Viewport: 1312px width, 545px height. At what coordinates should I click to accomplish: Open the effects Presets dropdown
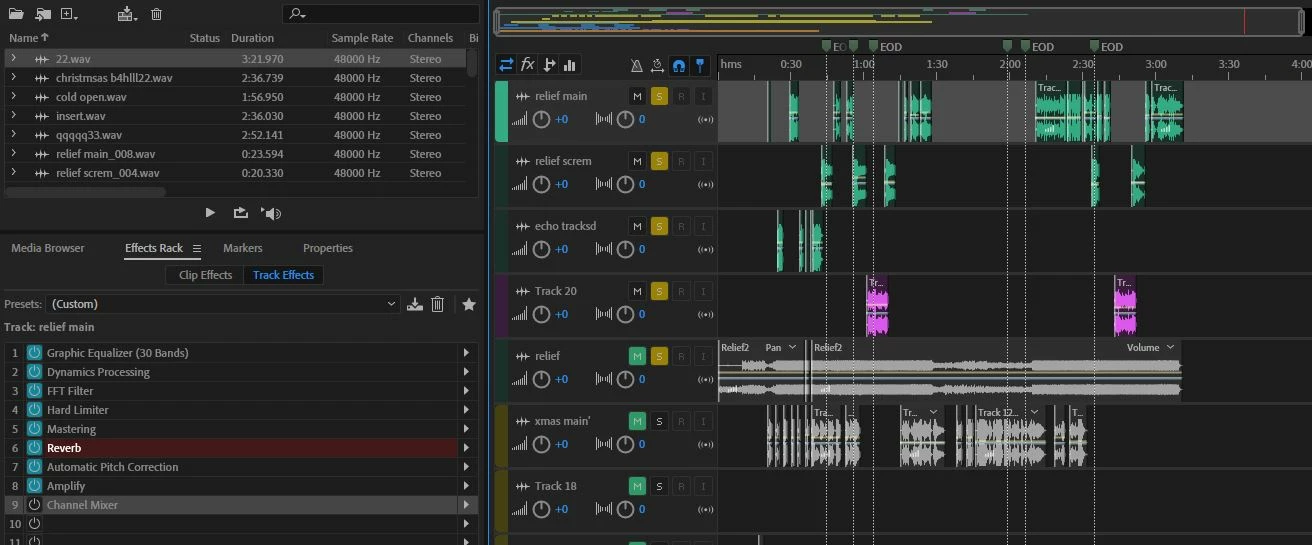click(x=223, y=304)
